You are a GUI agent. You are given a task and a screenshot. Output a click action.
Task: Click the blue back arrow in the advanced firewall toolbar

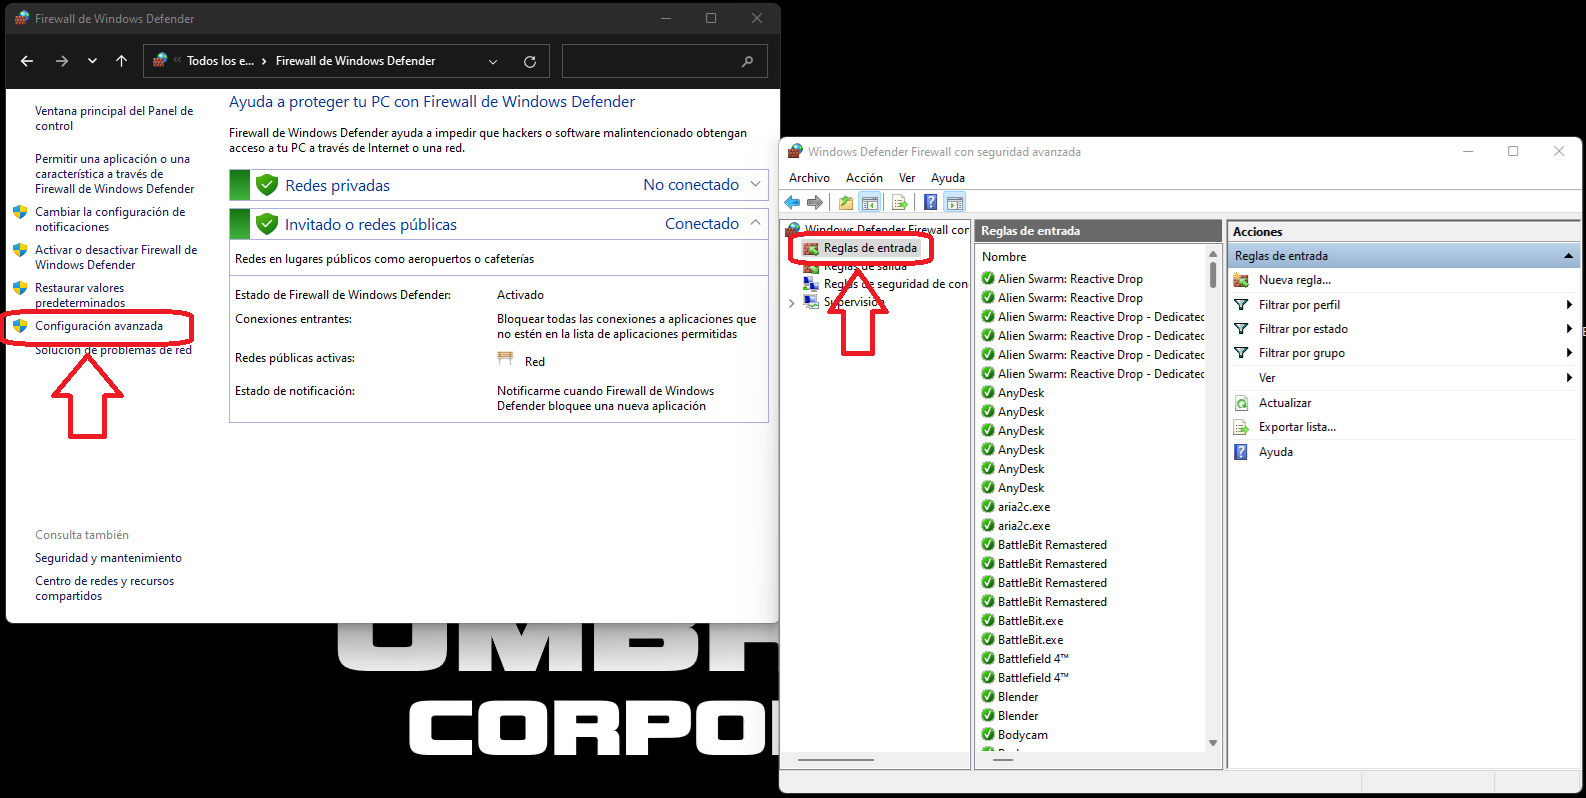[793, 203]
